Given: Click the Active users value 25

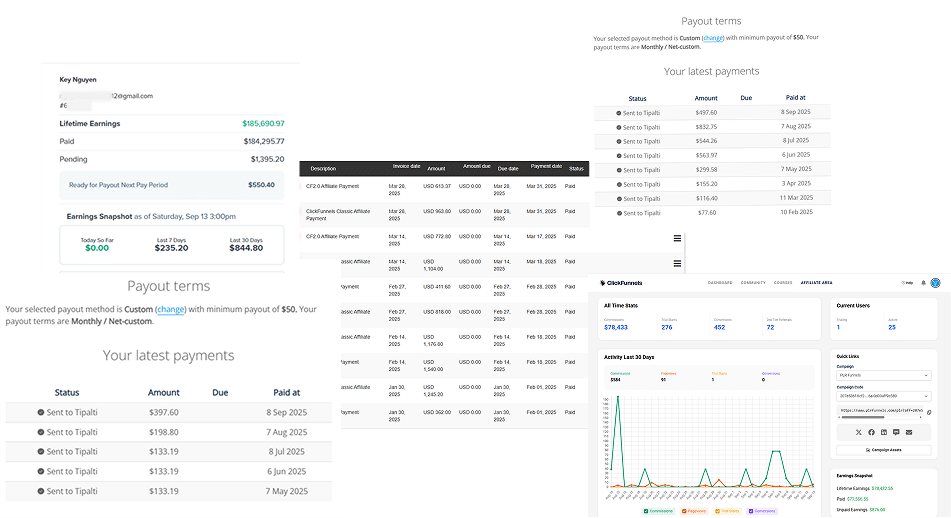Looking at the screenshot, I should click(x=892, y=328).
